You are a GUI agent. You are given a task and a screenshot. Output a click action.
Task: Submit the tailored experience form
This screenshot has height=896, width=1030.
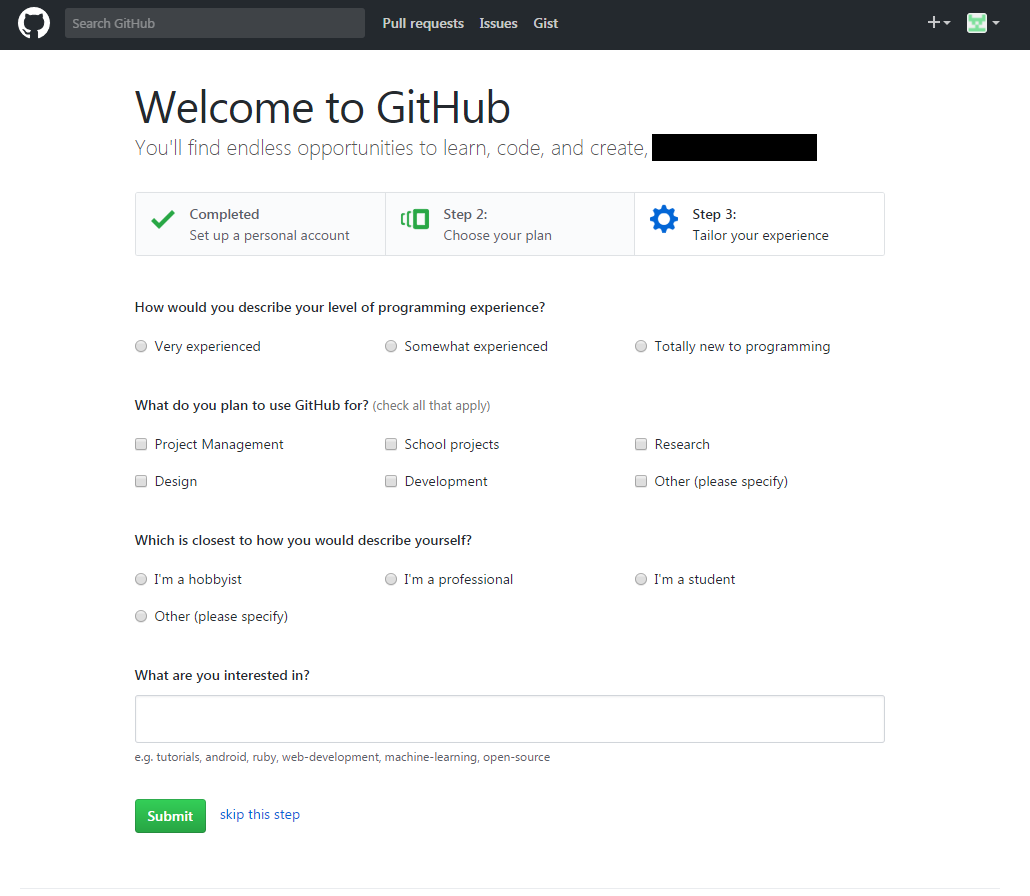tap(170, 815)
